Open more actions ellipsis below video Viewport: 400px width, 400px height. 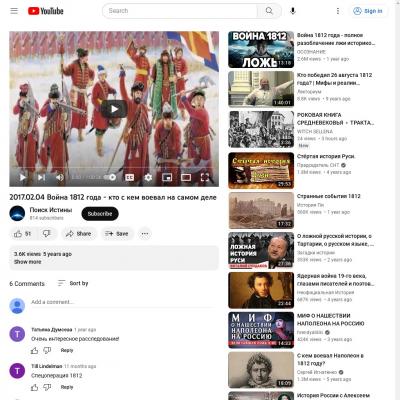coord(145,234)
